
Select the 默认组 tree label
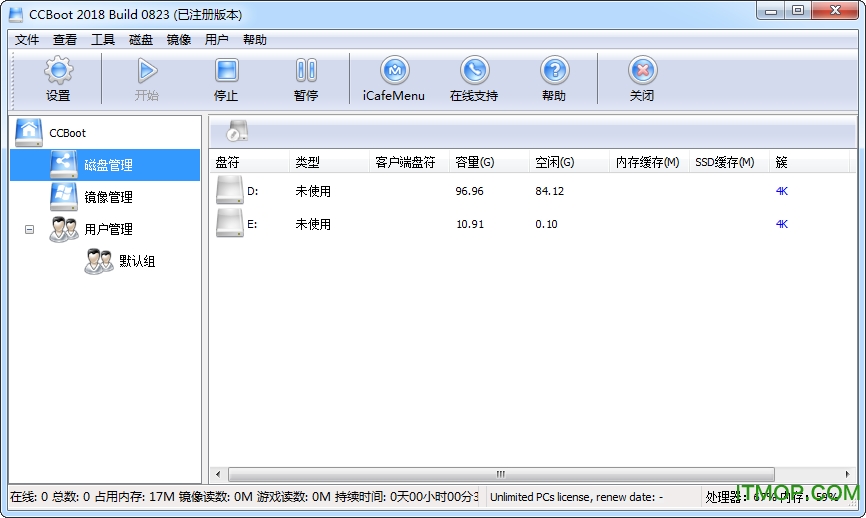[137, 261]
